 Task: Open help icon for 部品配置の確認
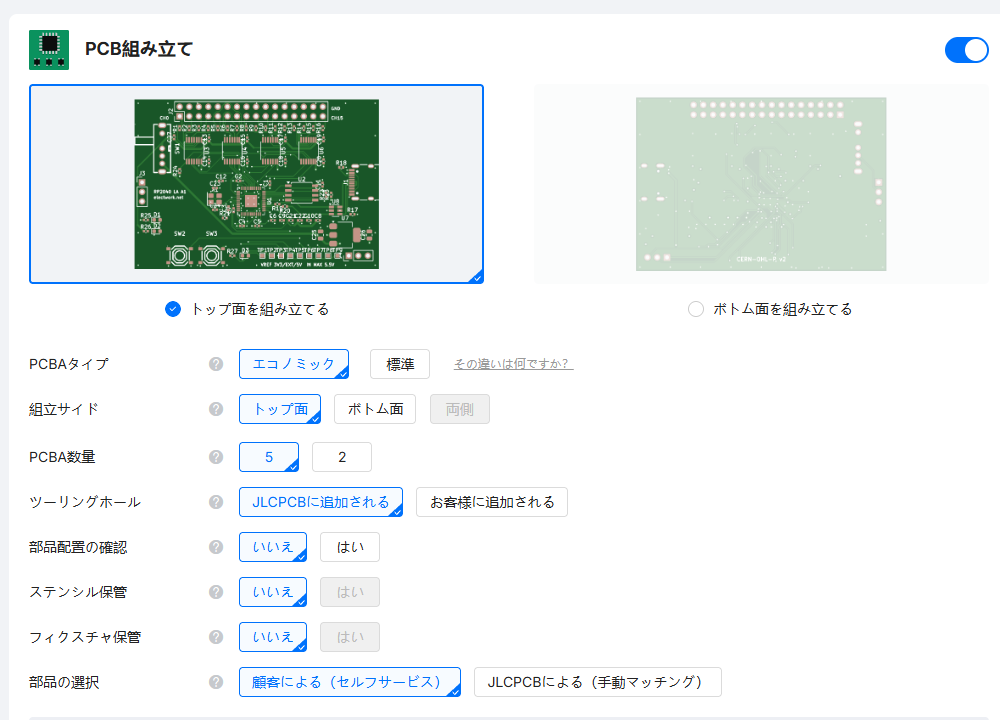(x=216, y=547)
